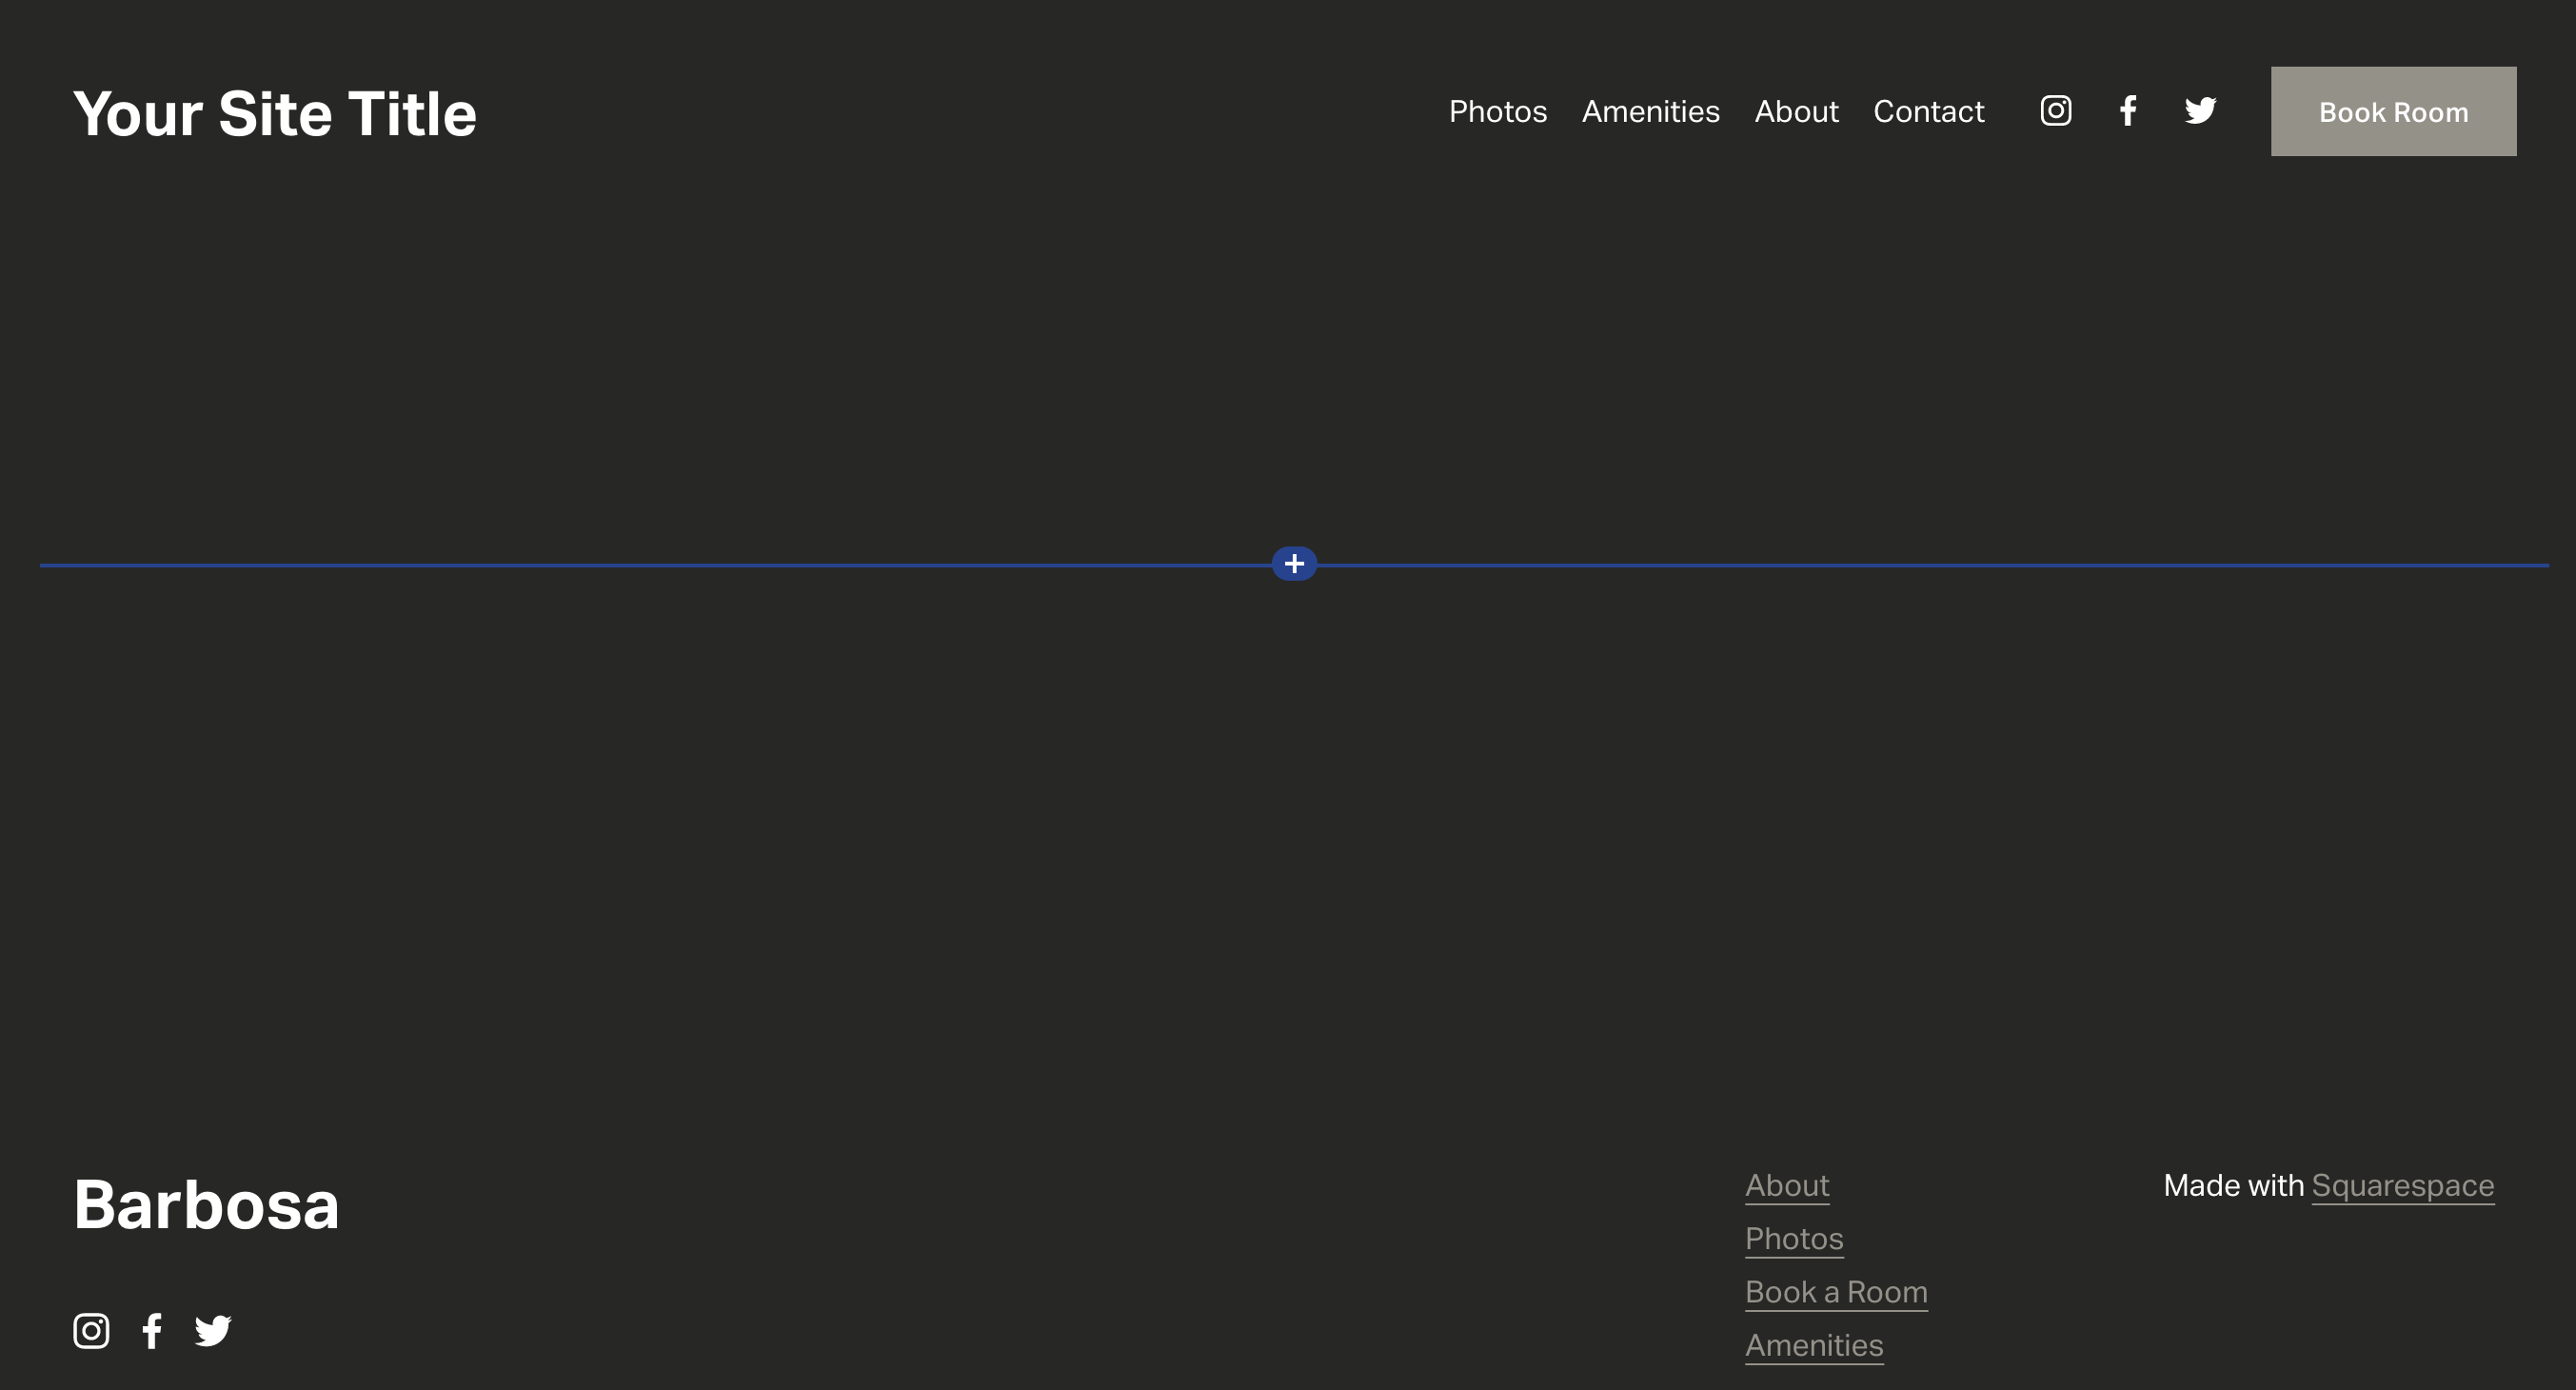Click the Barbosa footer heading
2576x1390 pixels.
coord(206,1205)
